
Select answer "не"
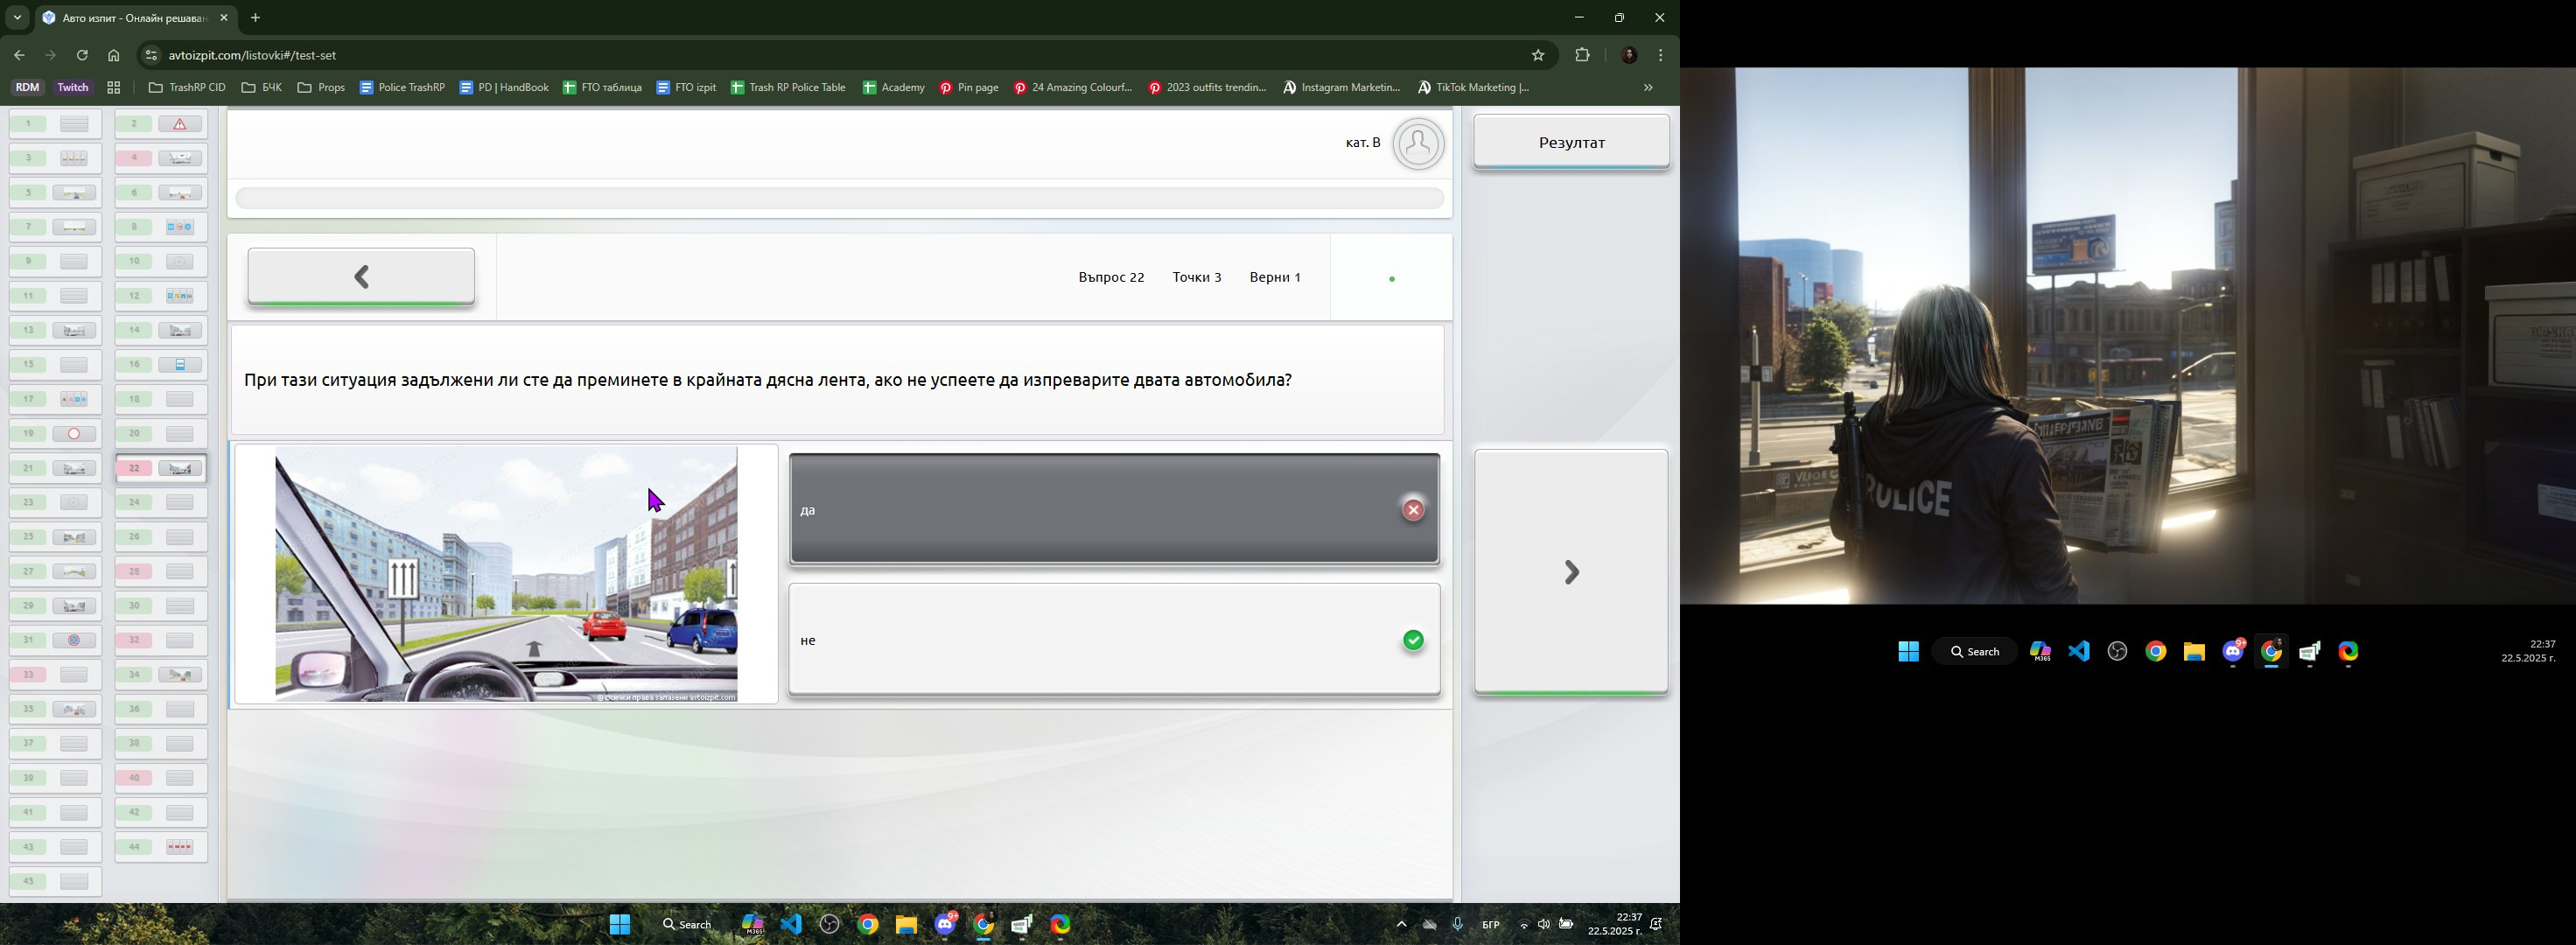pos(1114,640)
